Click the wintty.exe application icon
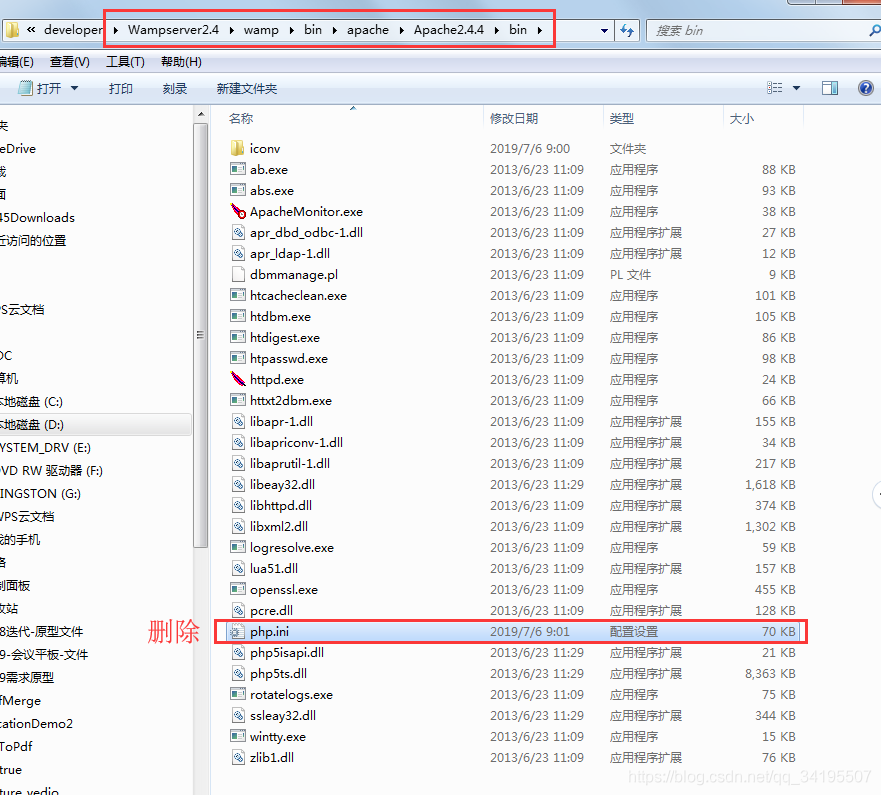The width and height of the screenshot is (881, 795). 238,736
